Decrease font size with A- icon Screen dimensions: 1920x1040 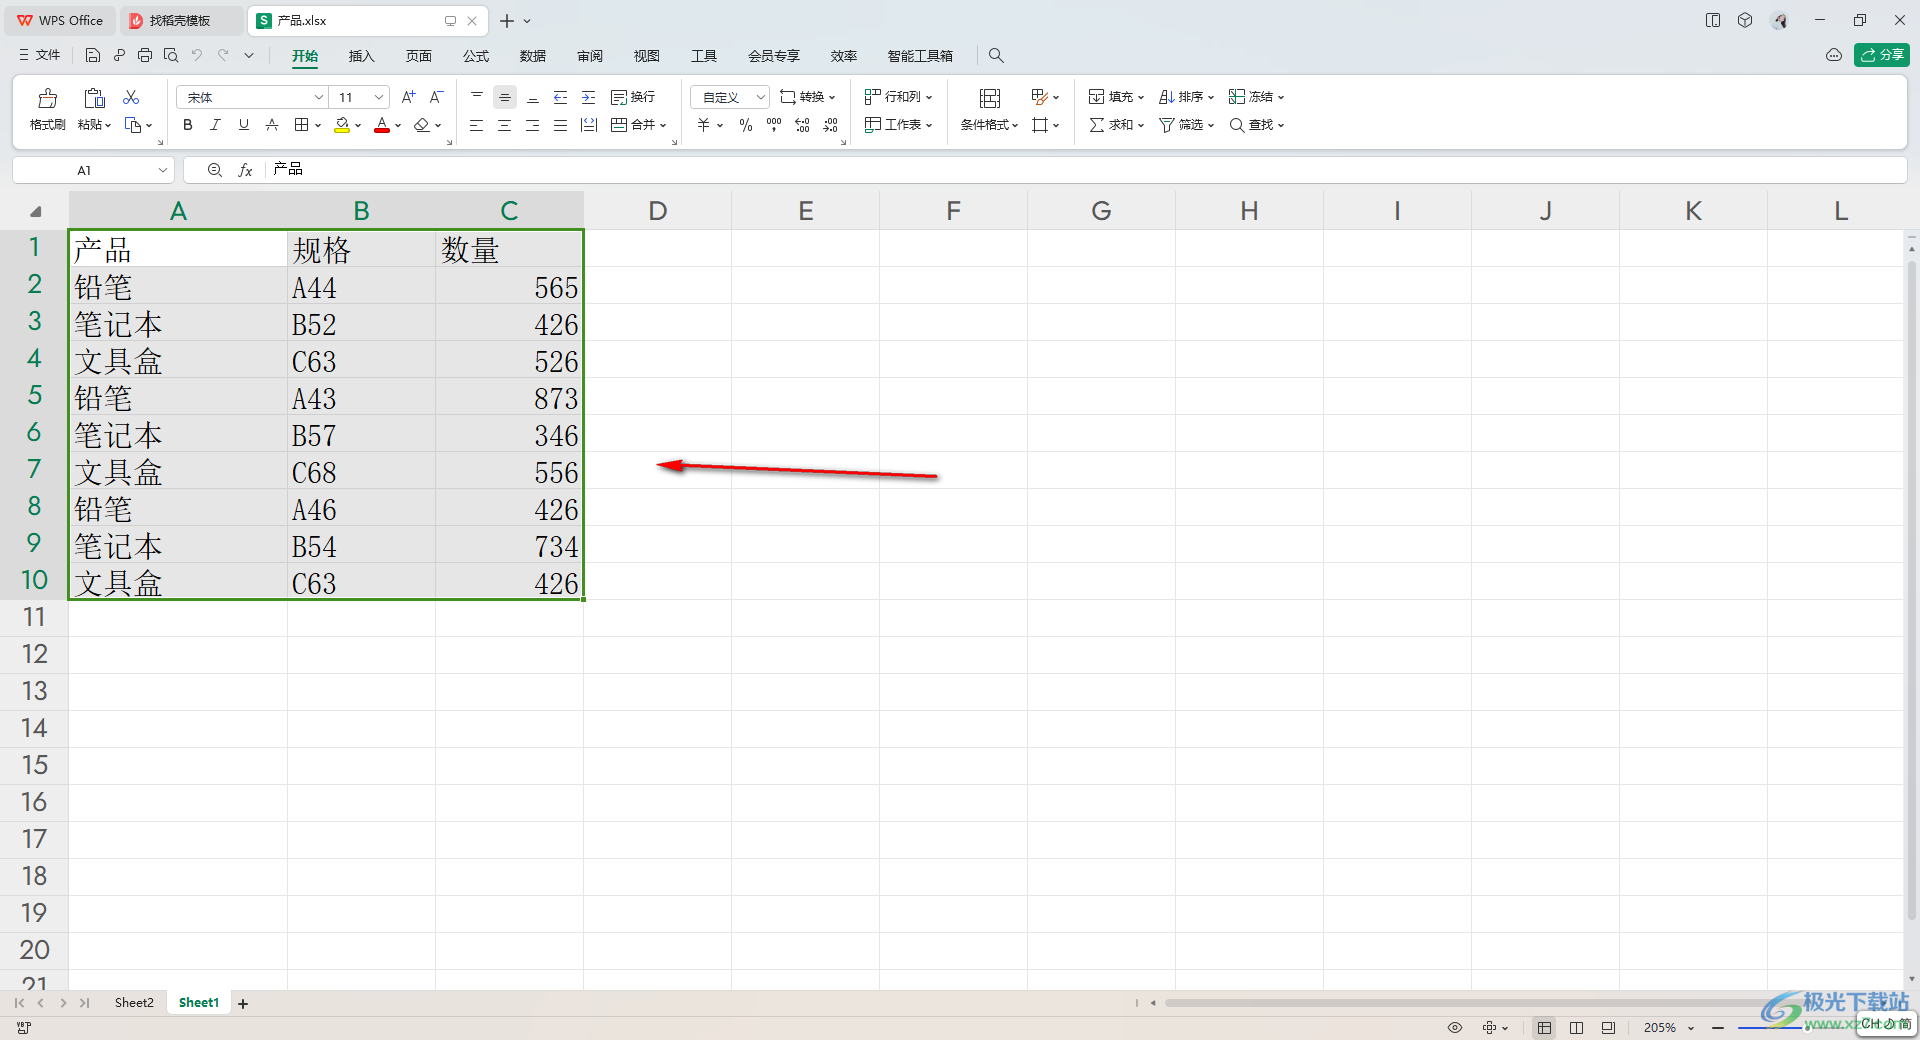[436, 97]
